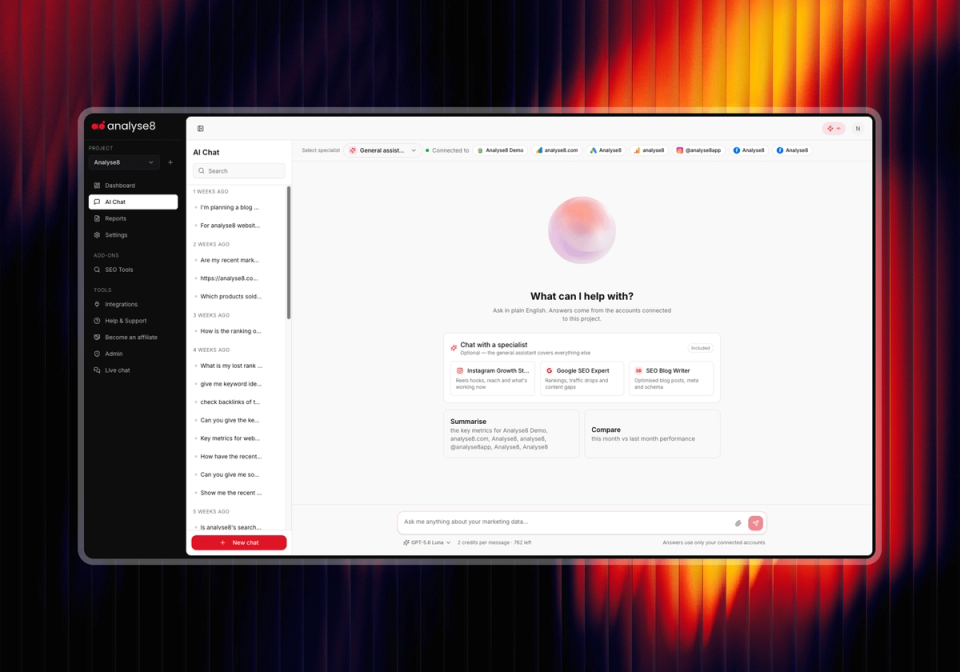Open the AI credits pill in header
This screenshot has height=672, width=960.
(833, 129)
